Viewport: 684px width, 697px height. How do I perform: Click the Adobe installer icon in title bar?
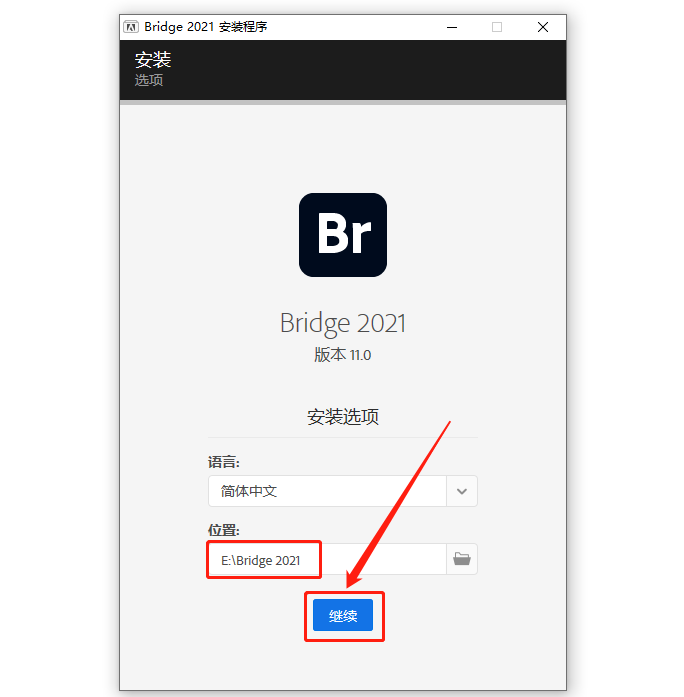[x=131, y=27]
